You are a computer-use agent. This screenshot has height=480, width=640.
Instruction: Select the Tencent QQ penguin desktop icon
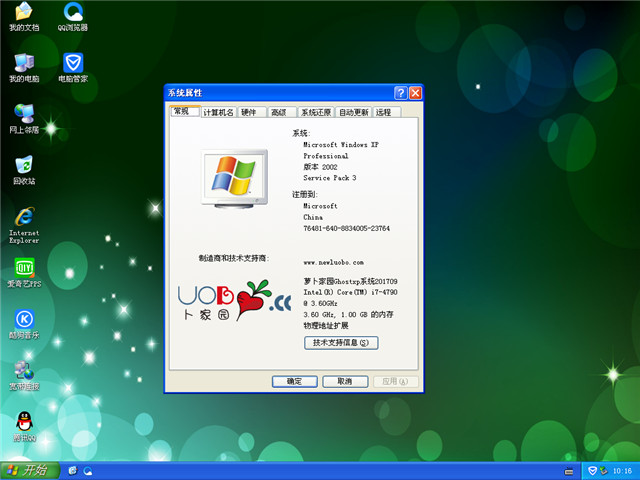[x=24, y=427]
